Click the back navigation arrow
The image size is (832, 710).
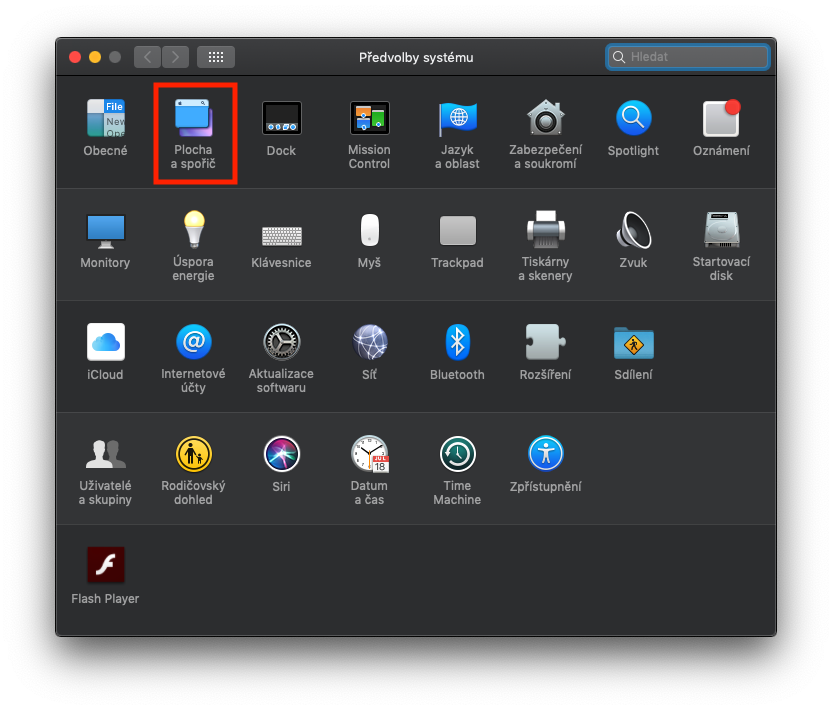tap(147, 57)
